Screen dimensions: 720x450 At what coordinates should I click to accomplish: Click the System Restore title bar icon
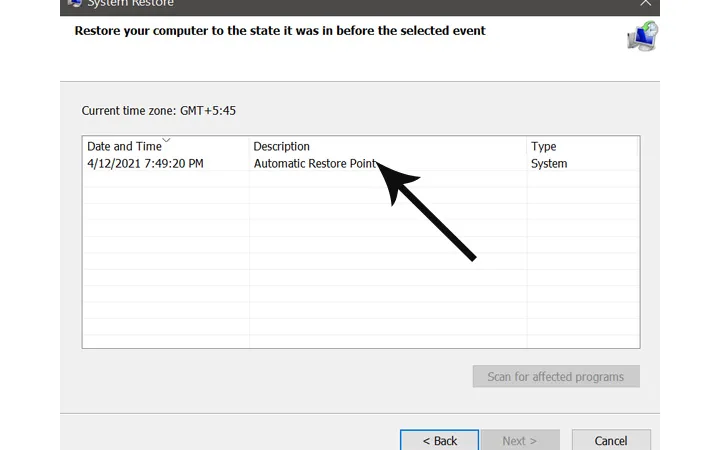tap(75, 3)
